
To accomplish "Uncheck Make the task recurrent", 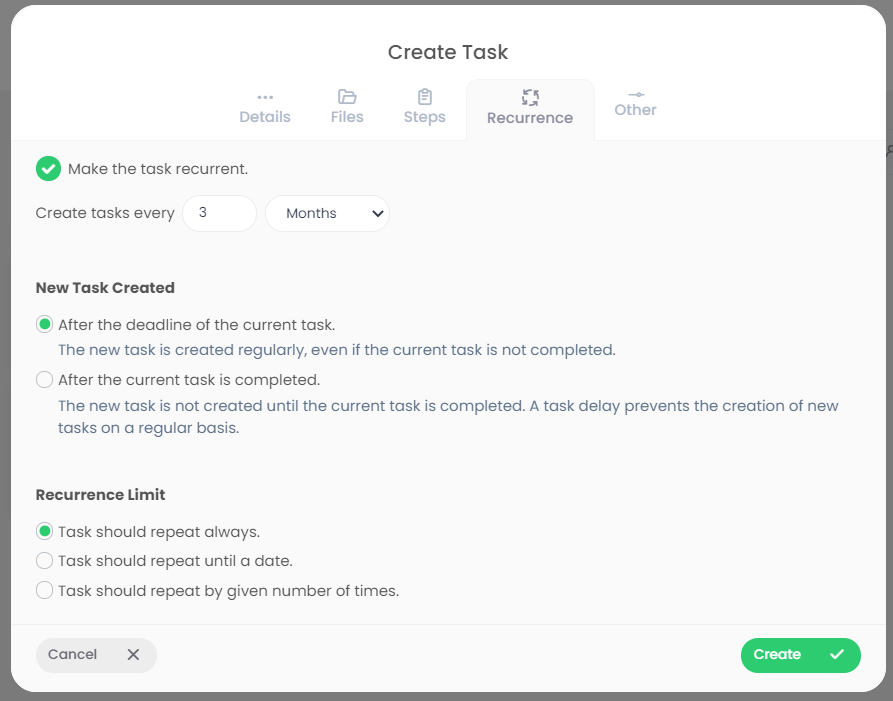I will 48,169.
